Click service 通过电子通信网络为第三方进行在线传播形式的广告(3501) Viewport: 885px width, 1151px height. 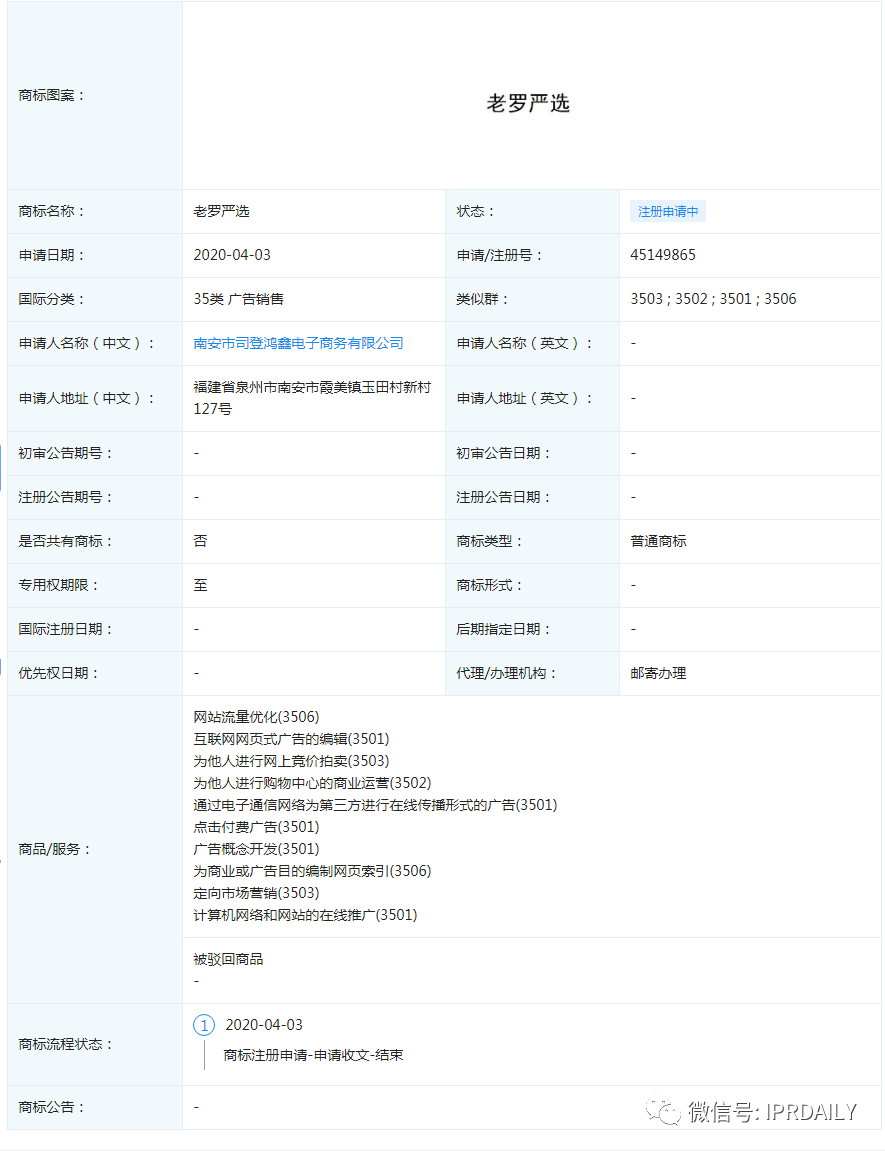375,805
